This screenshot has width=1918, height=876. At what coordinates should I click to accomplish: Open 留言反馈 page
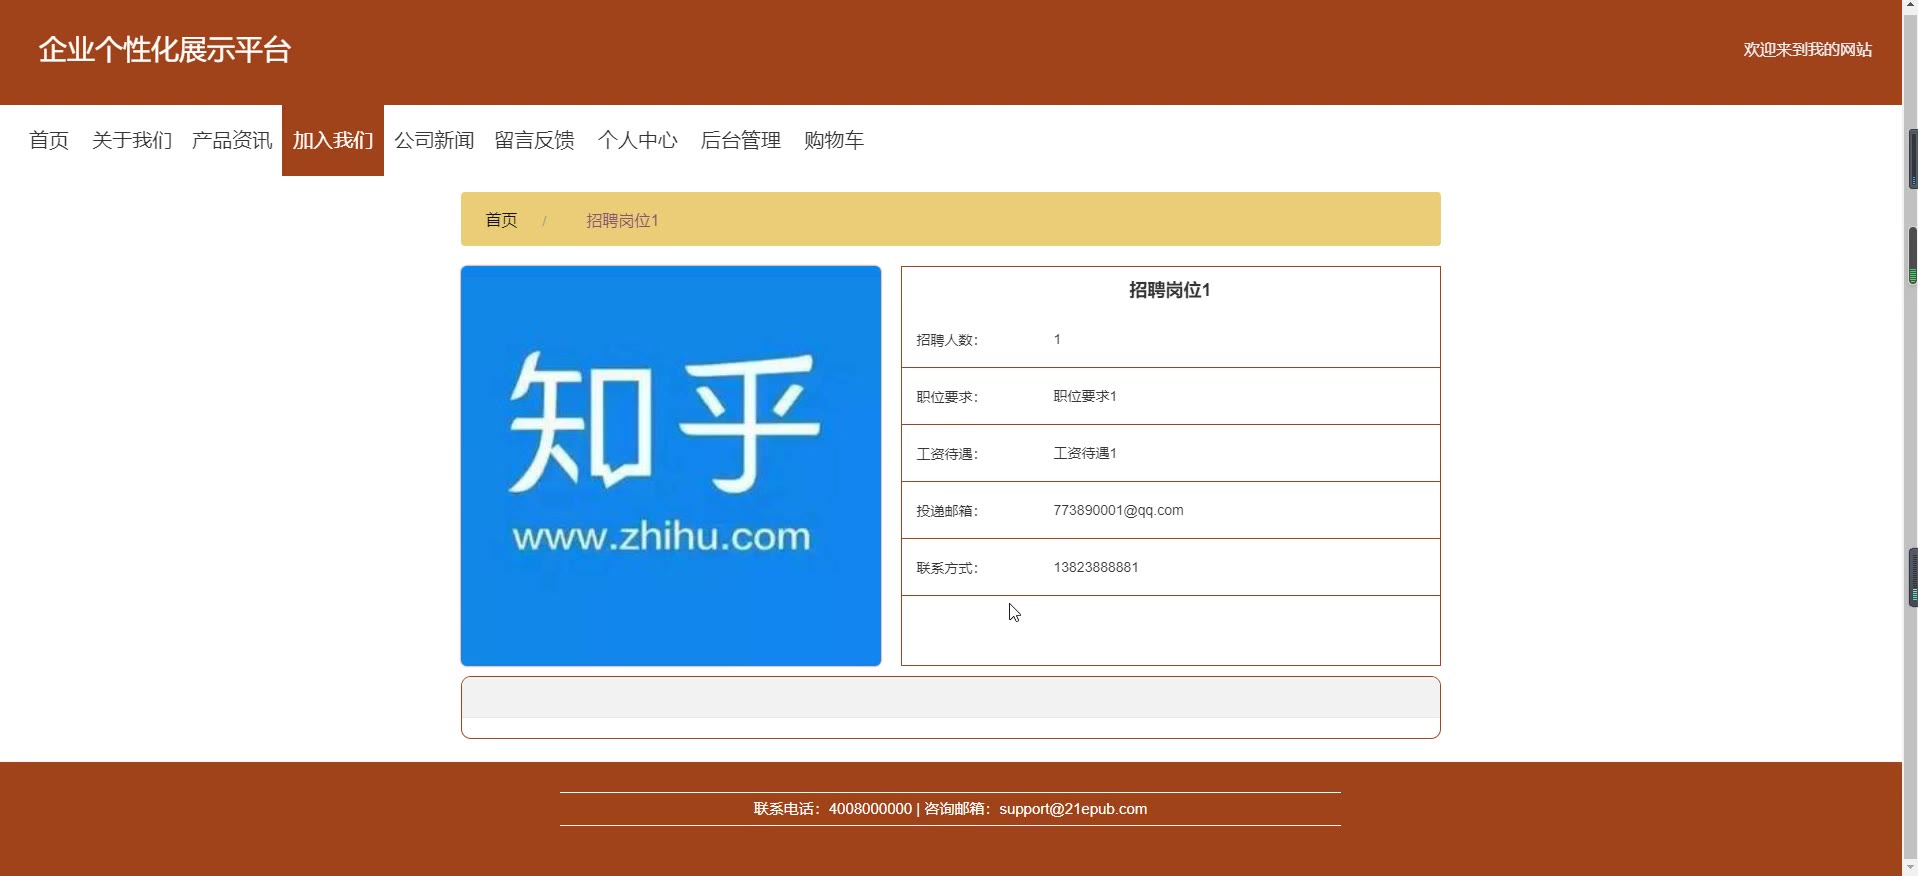(535, 140)
